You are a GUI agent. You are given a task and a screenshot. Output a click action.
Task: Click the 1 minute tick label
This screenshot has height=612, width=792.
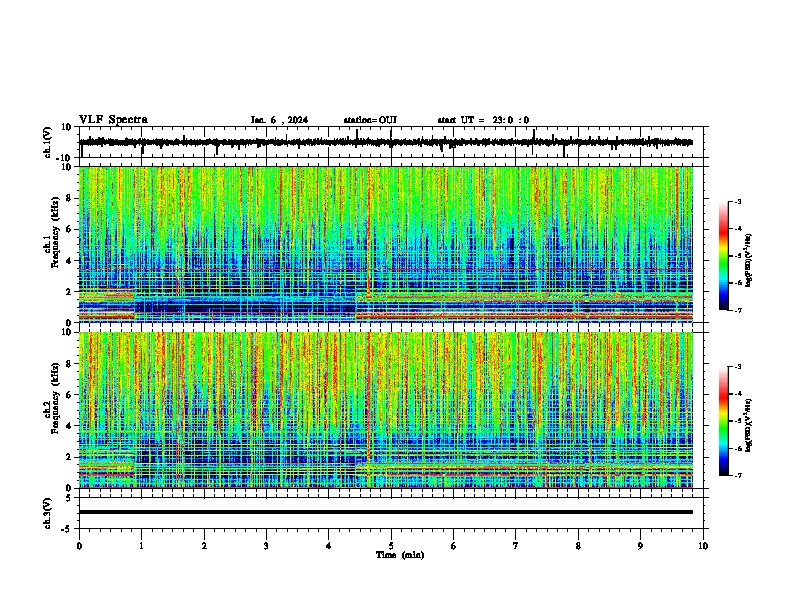(142, 546)
